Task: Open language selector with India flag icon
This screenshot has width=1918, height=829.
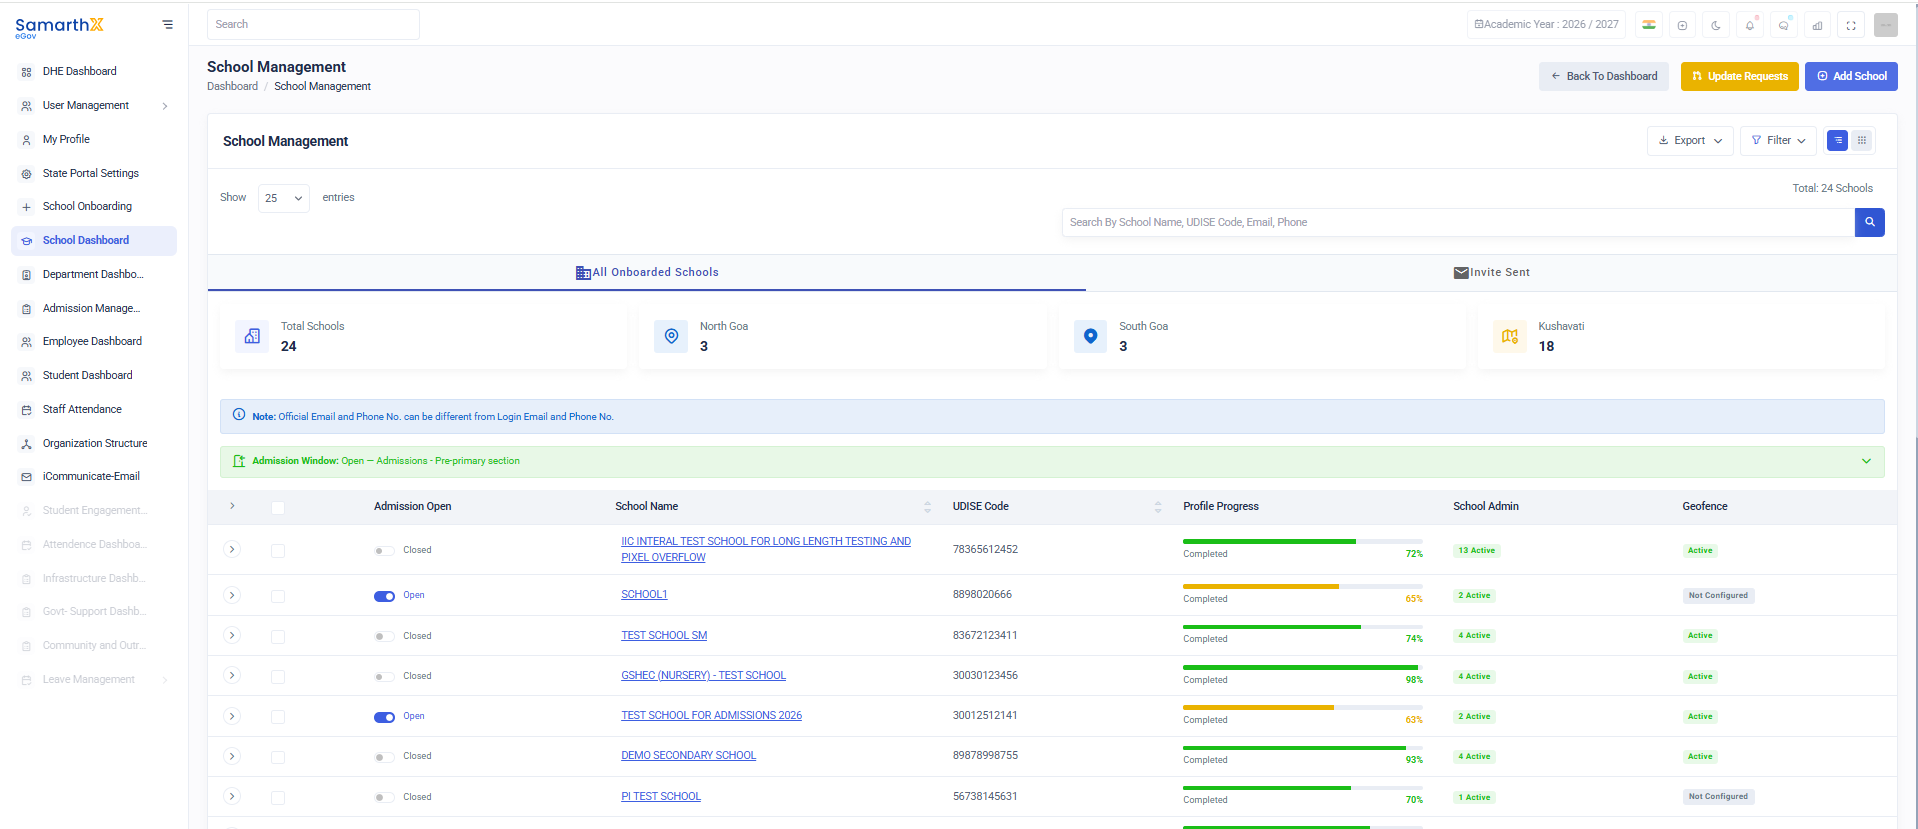Action: point(1649,25)
